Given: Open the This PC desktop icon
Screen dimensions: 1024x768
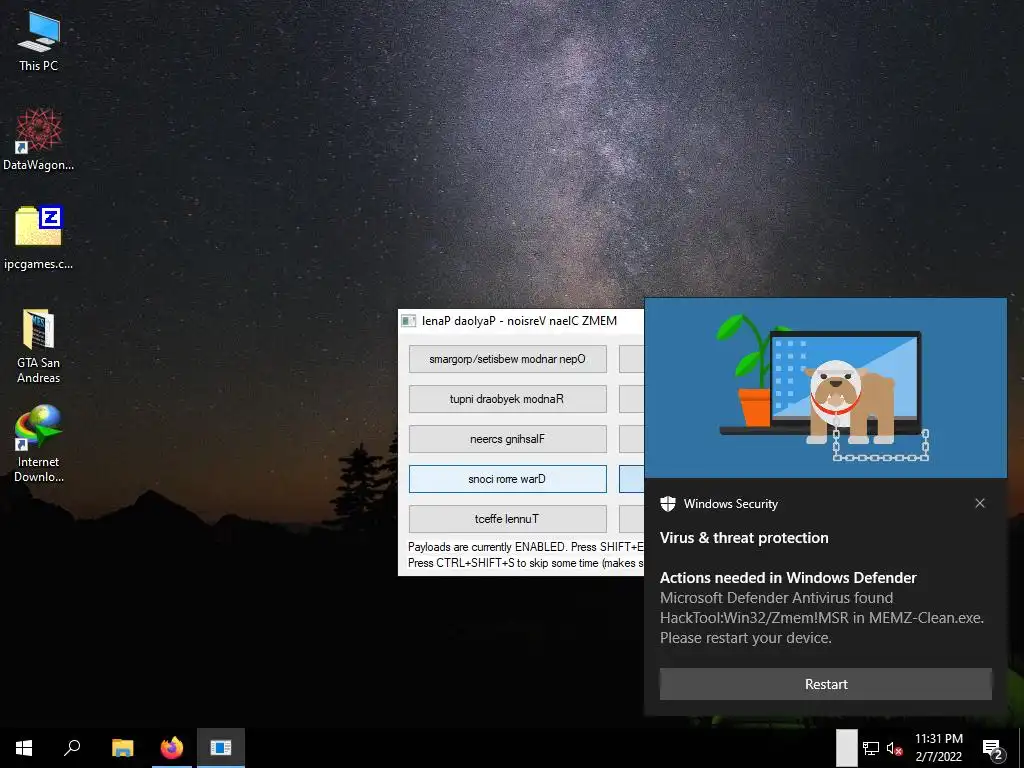Looking at the screenshot, I should coord(39,42).
